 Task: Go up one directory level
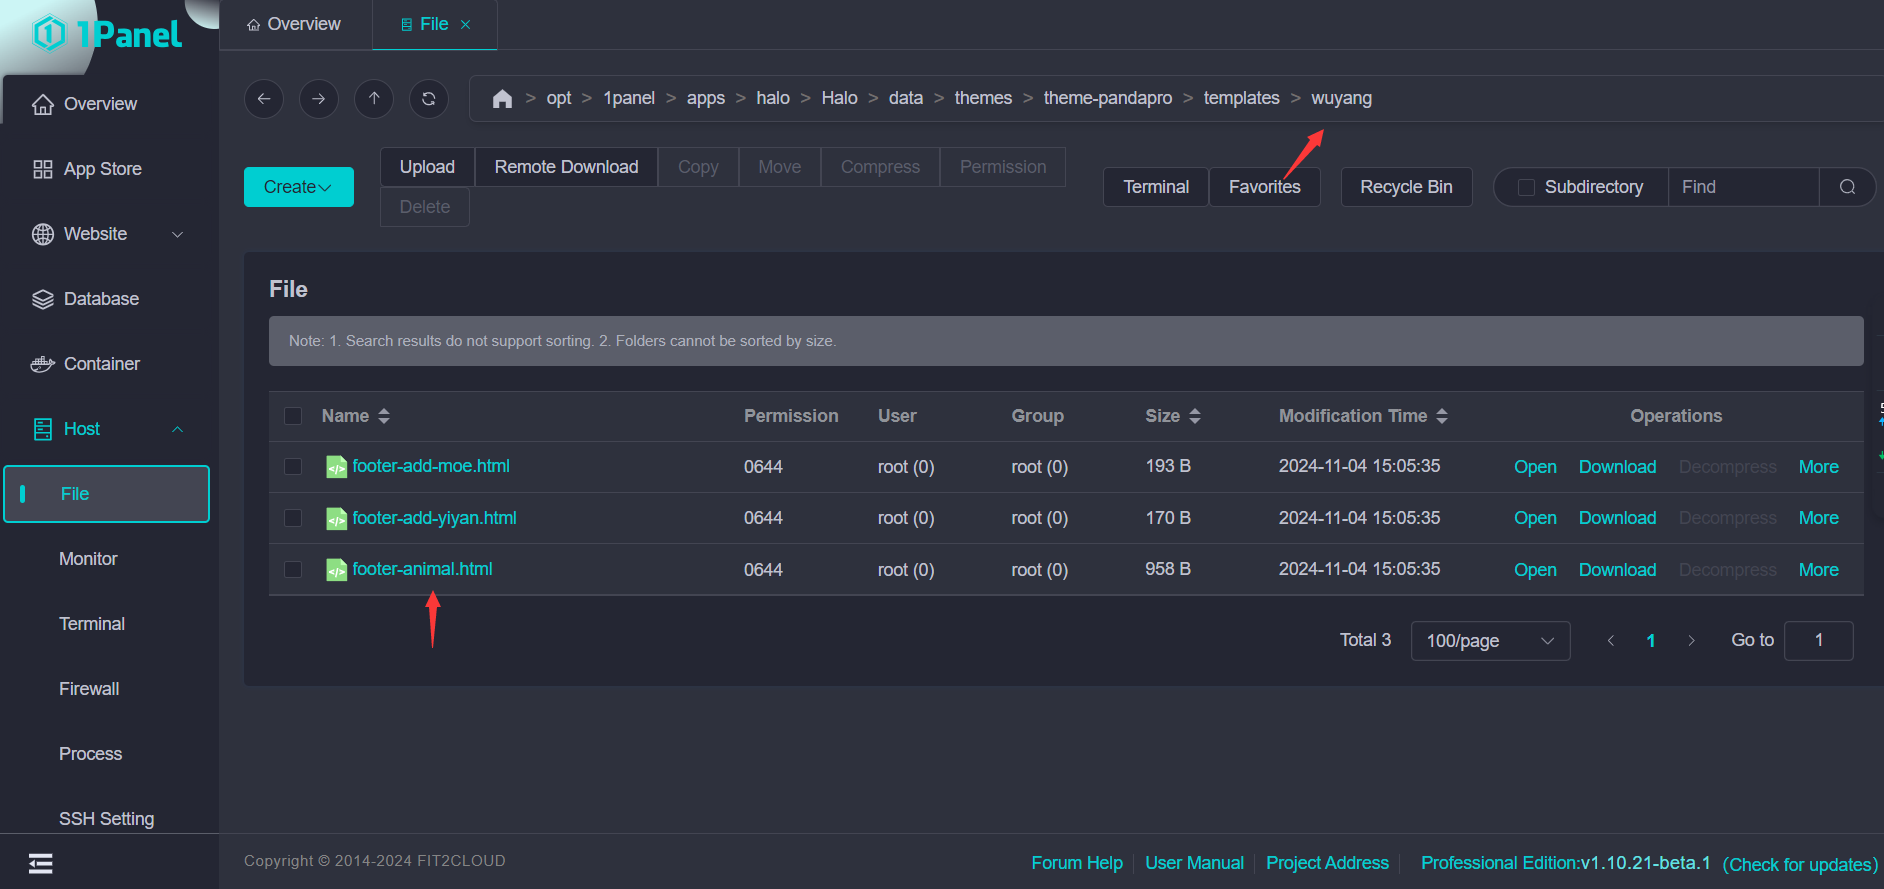pyautogui.click(x=374, y=98)
